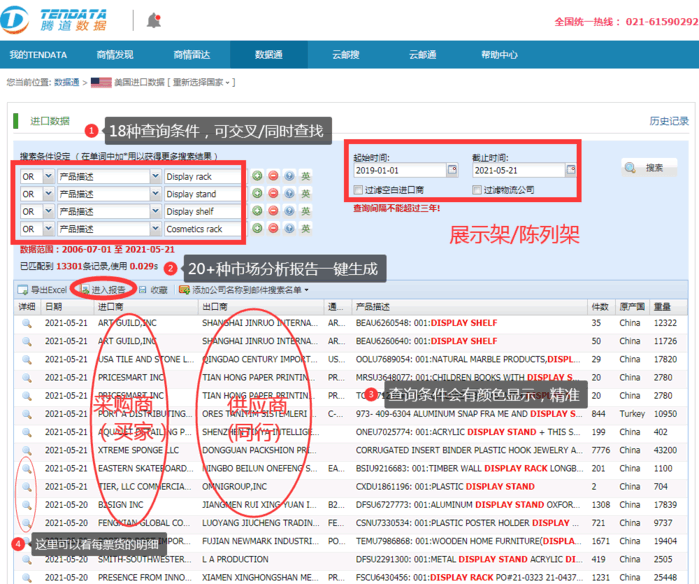699x584 pixels.
Task: Go to 云邮通 tab
Action: point(422,55)
